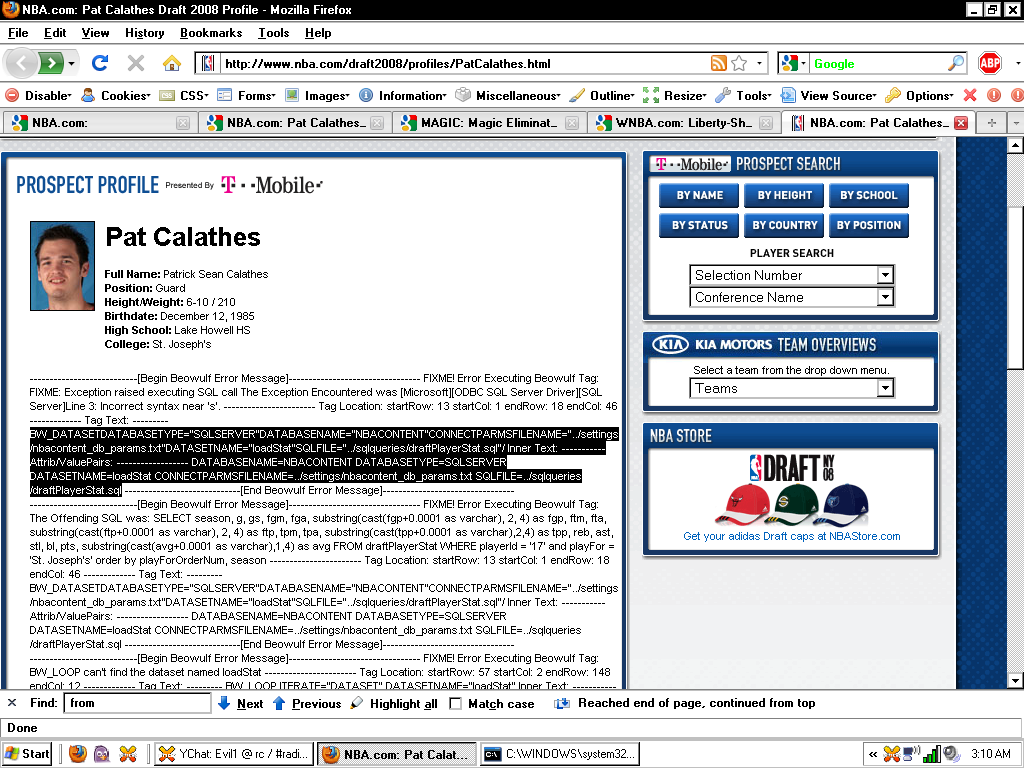Search prospects BY HEIGHT
The width and height of the screenshot is (1024, 768).
(x=784, y=195)
